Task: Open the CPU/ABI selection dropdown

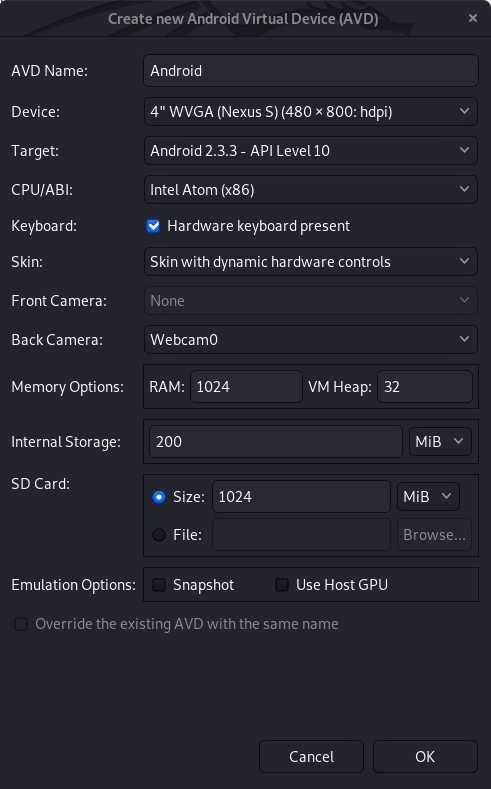Action: [310, 190]
